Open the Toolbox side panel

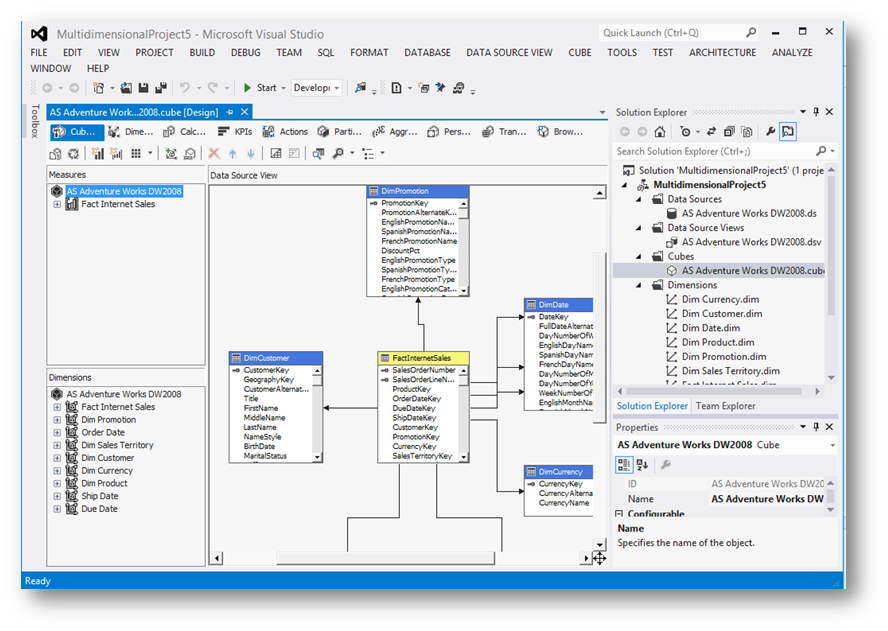tap(35, 121)
